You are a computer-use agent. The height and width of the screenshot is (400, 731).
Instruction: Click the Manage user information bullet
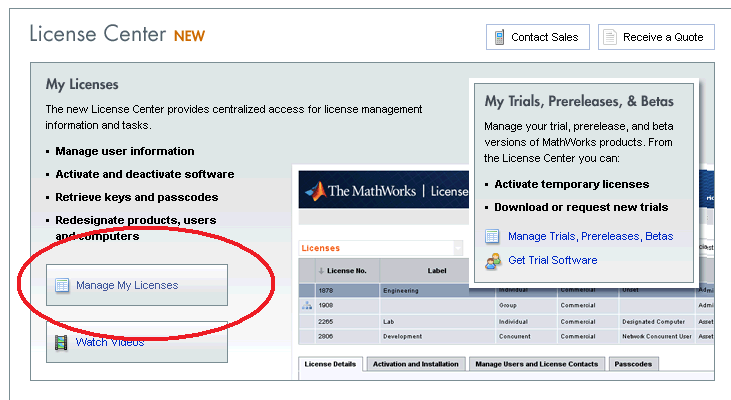[124, 151]
